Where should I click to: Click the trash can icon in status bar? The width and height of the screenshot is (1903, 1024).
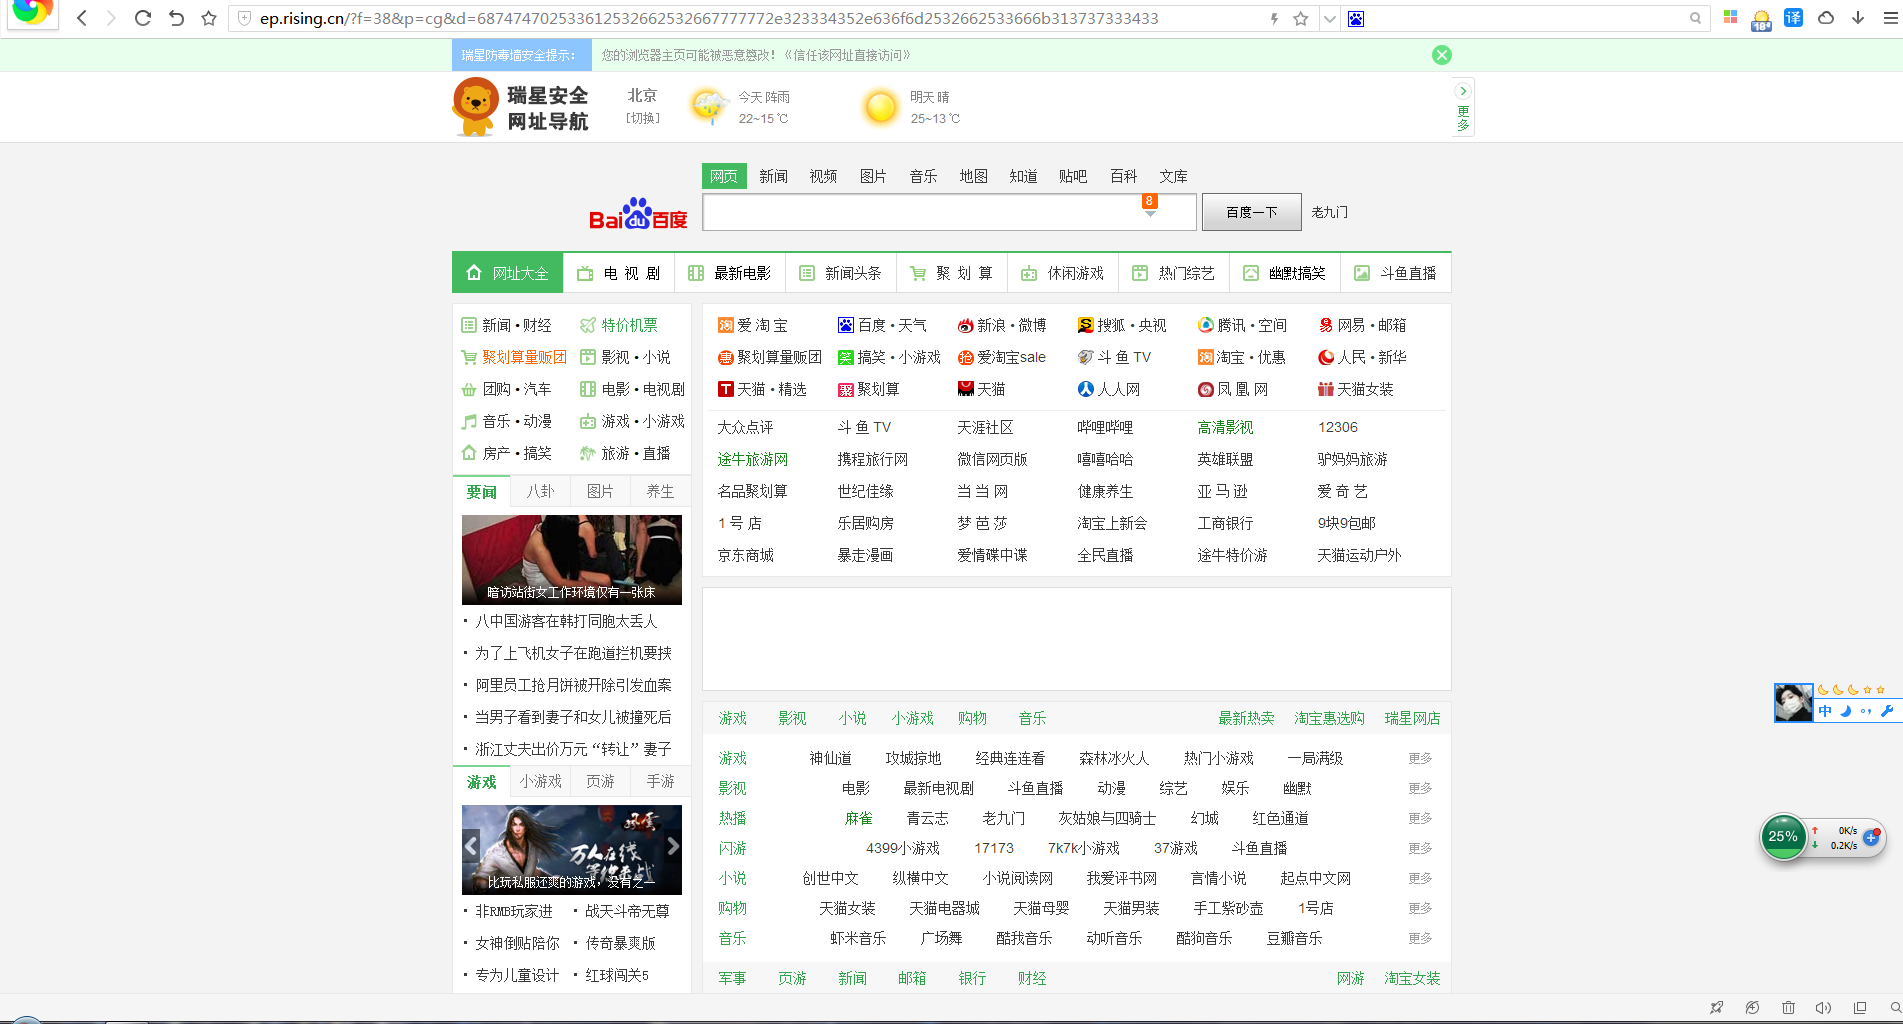[x=1788, y=1008]
